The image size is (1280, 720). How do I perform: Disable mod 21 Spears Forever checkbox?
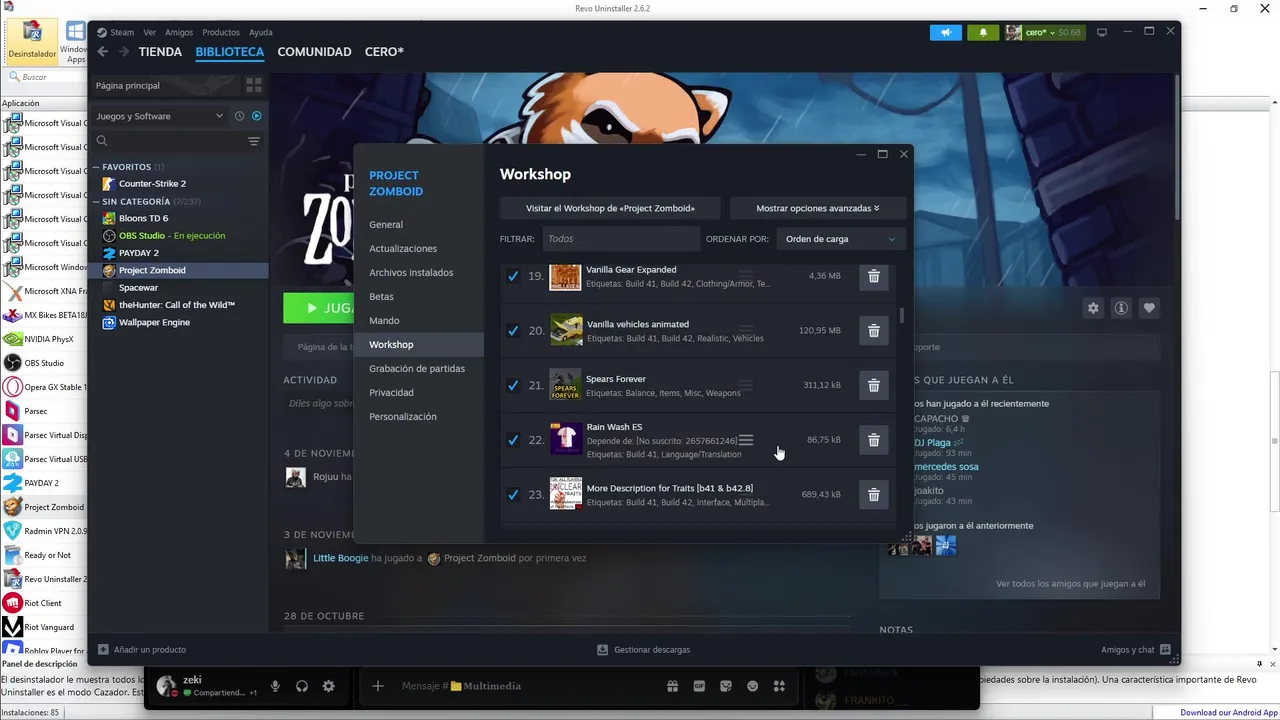click(x=513, y=385)
